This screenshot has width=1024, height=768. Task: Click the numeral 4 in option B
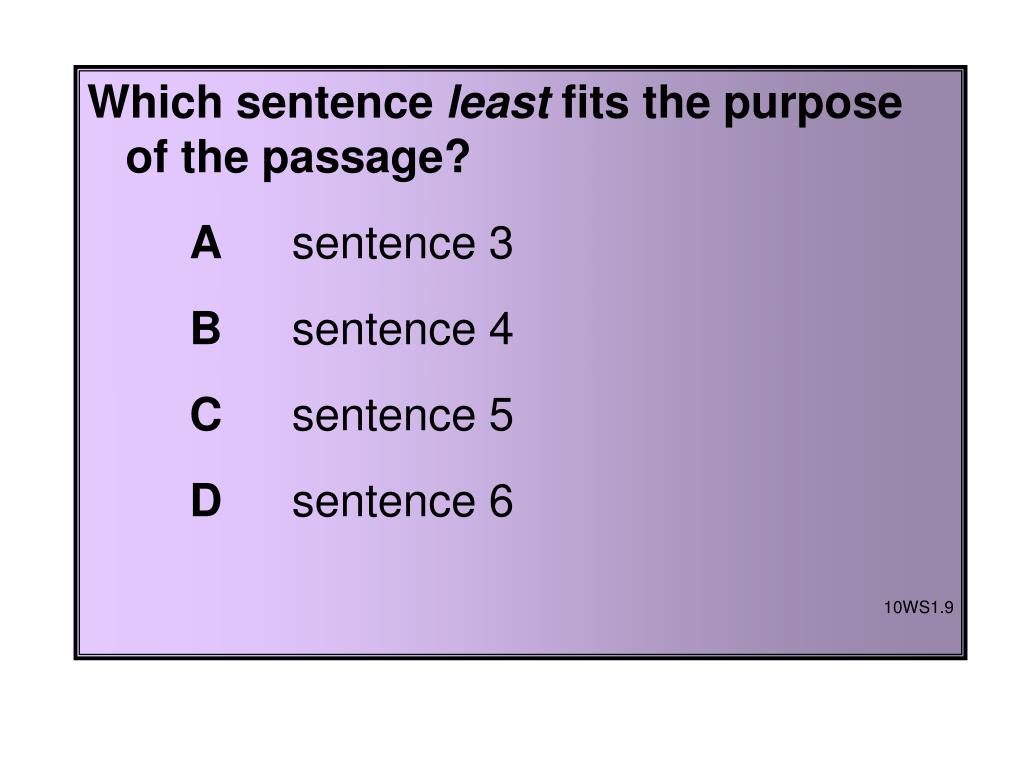click(x=501, y=329)
